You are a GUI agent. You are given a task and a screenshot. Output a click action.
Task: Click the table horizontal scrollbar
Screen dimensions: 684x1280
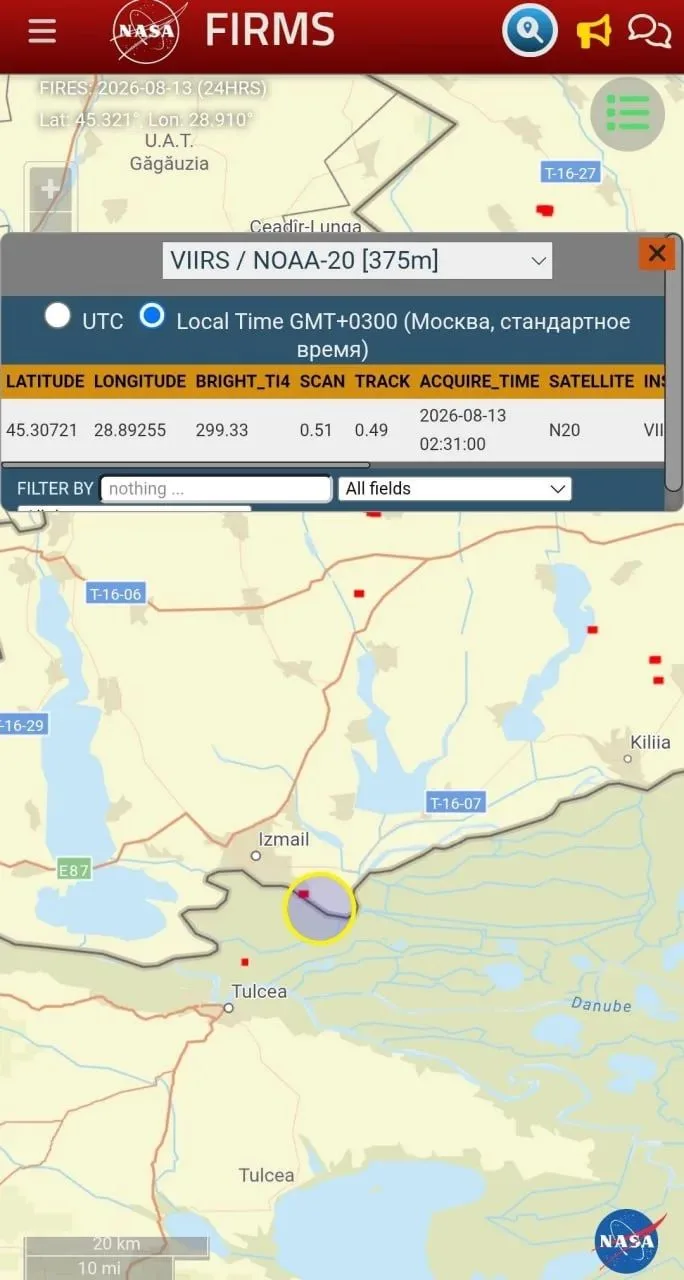point(186,465)
